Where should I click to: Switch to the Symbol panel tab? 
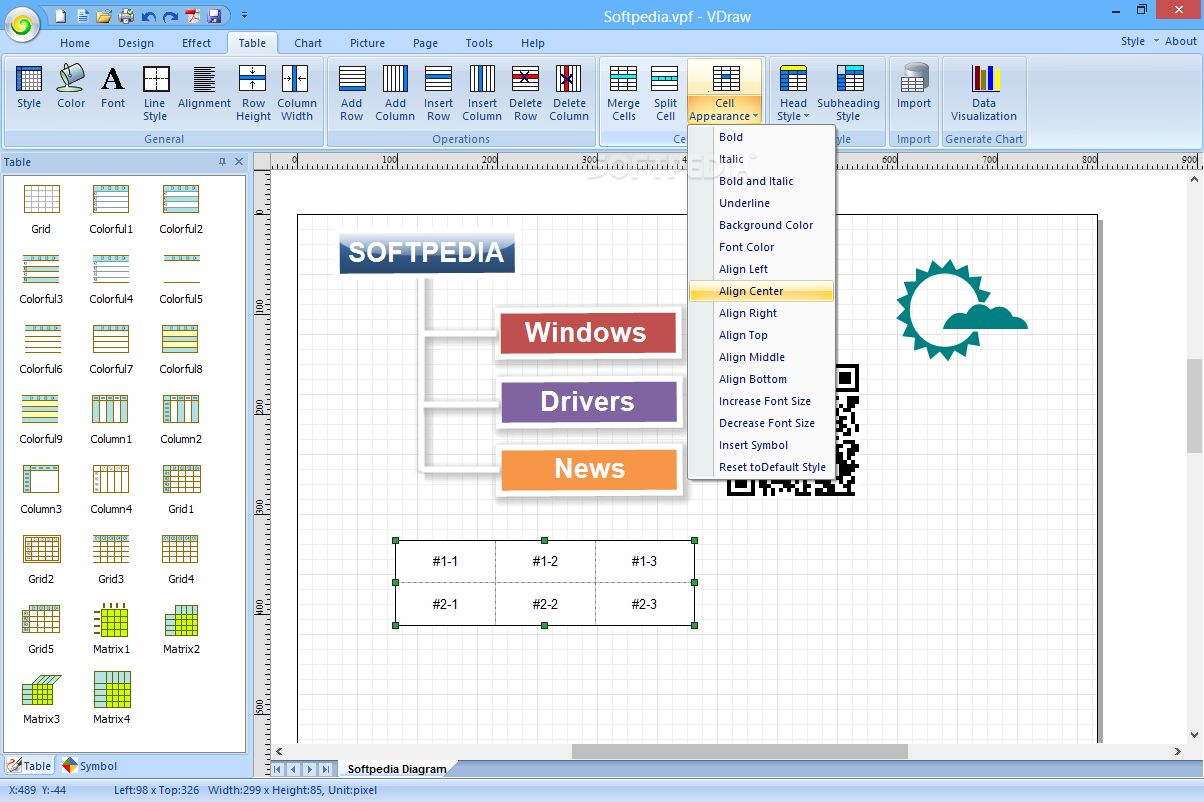point(89,766)
